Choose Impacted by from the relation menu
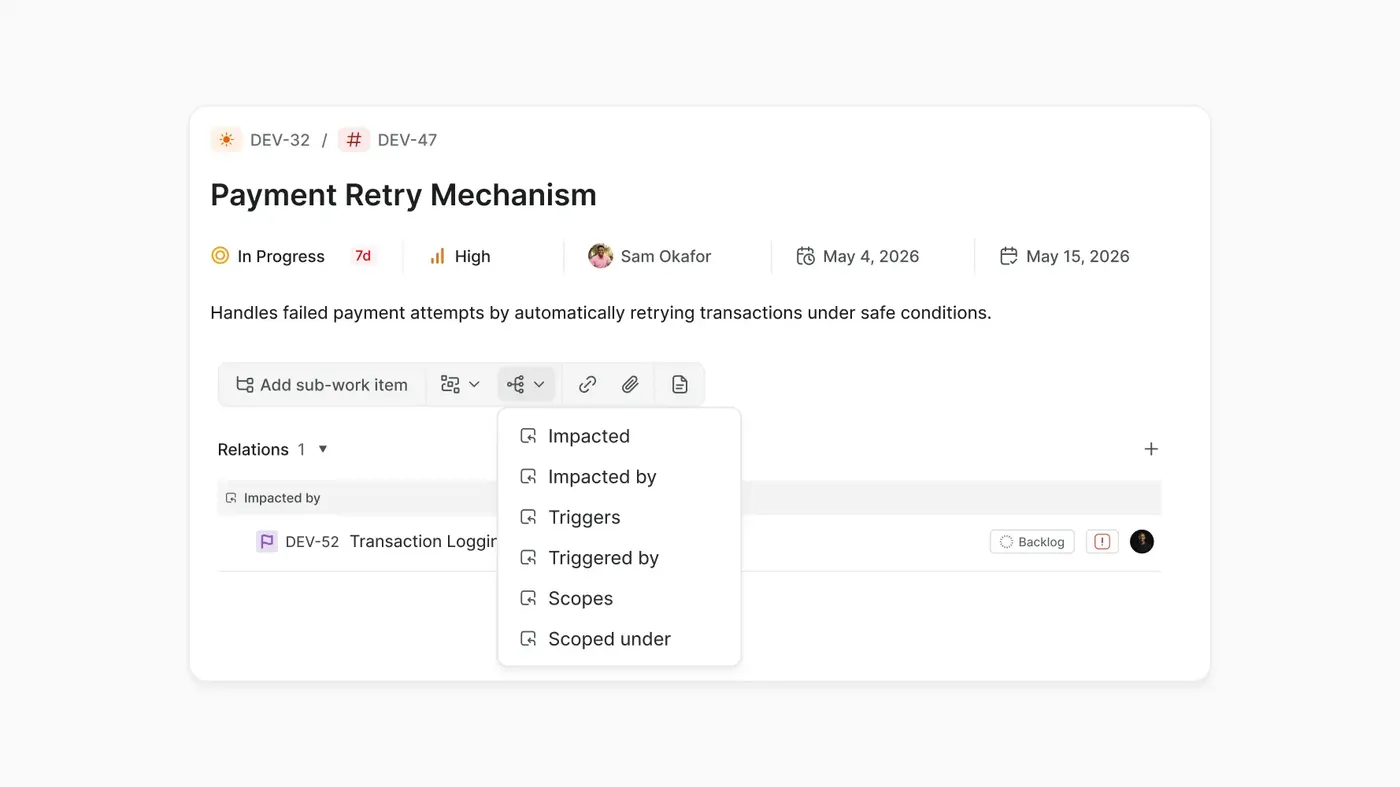 coord(619,477)
